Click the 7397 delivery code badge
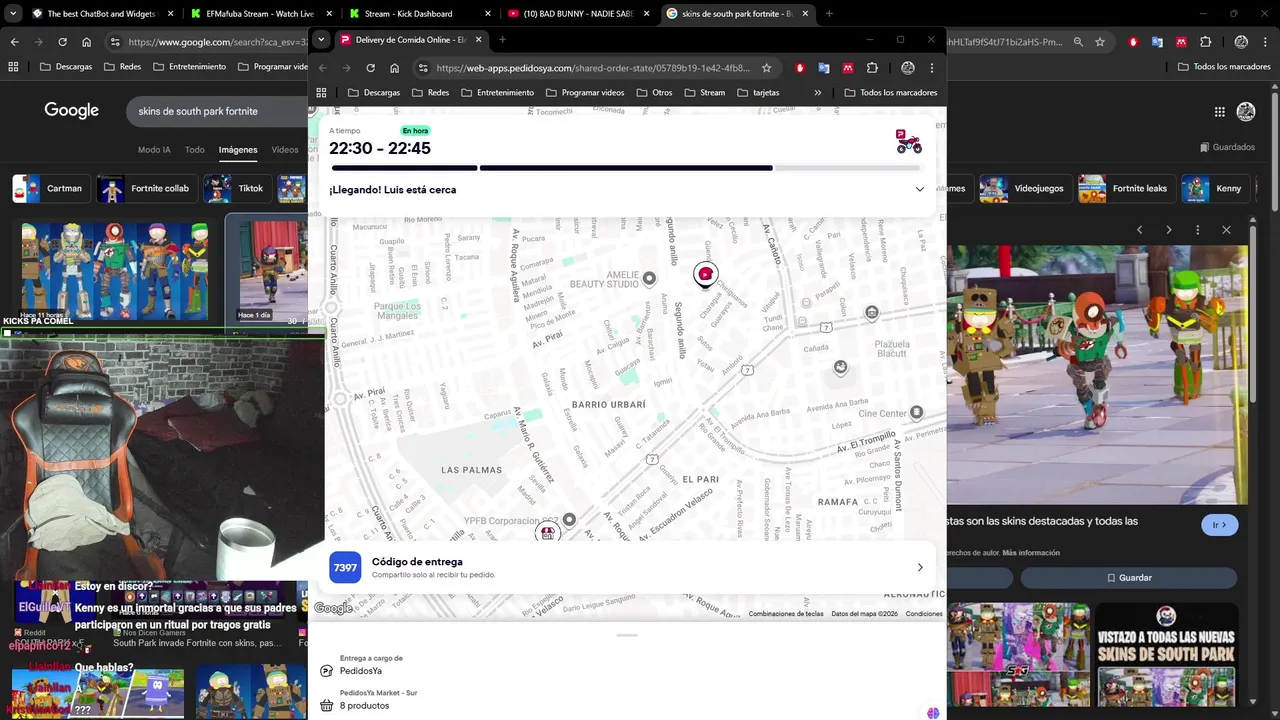This screenshot has width=1280, height=720. click(345, 568)
